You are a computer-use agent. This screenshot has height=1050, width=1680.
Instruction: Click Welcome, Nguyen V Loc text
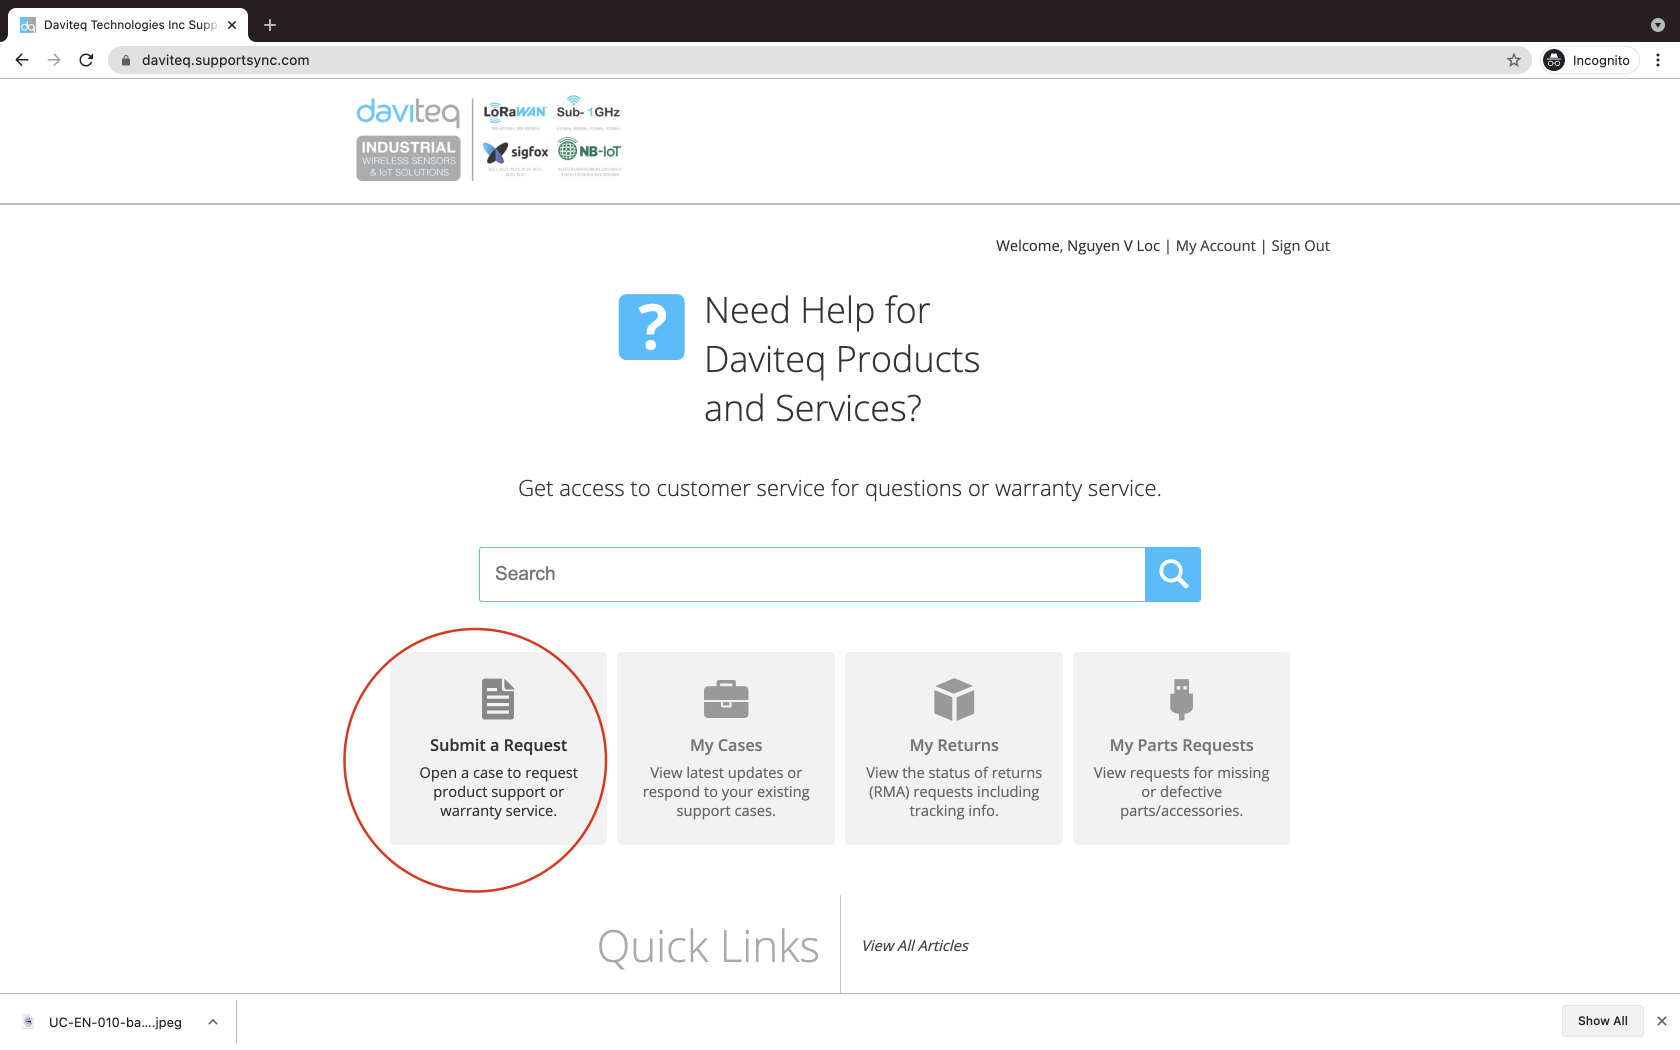[x=1078, y=246]
